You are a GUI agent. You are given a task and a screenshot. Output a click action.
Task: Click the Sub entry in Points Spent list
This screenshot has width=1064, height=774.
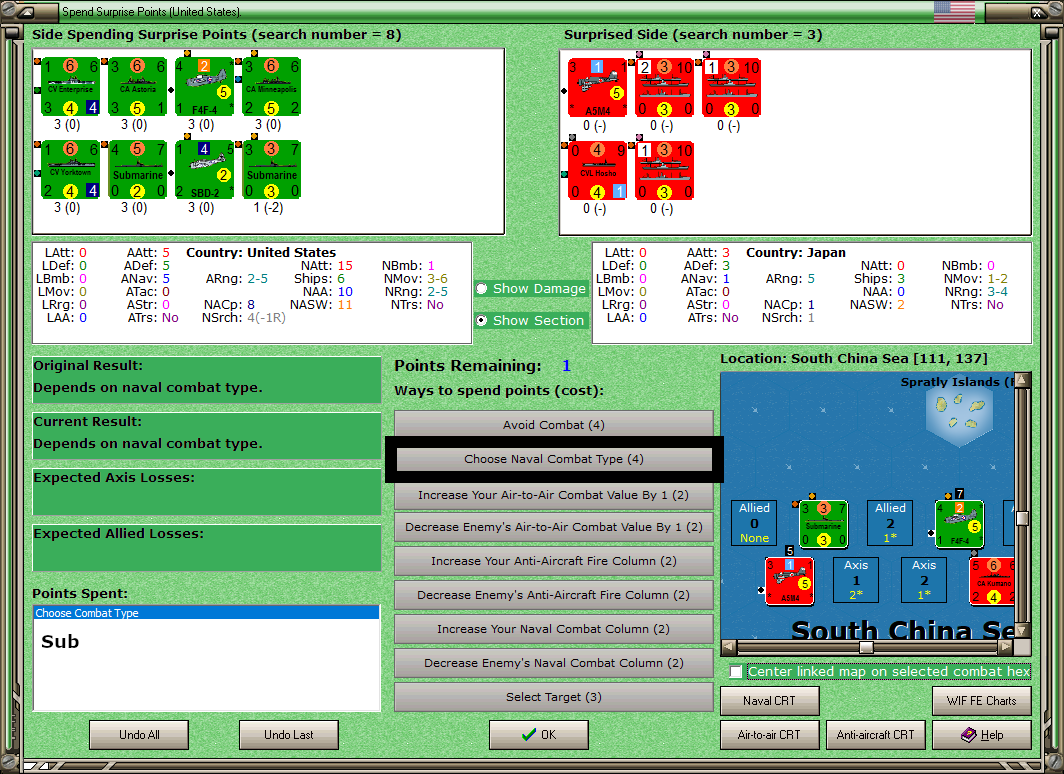[x=60, y=642]
